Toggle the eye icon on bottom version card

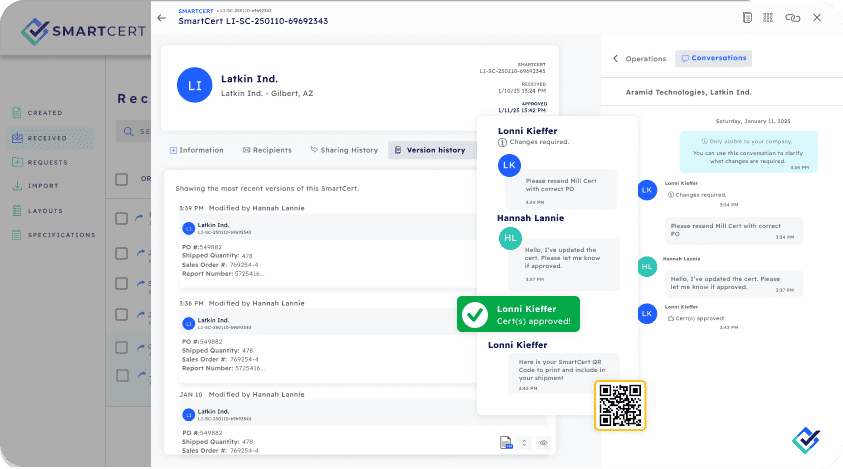point(544,442)
